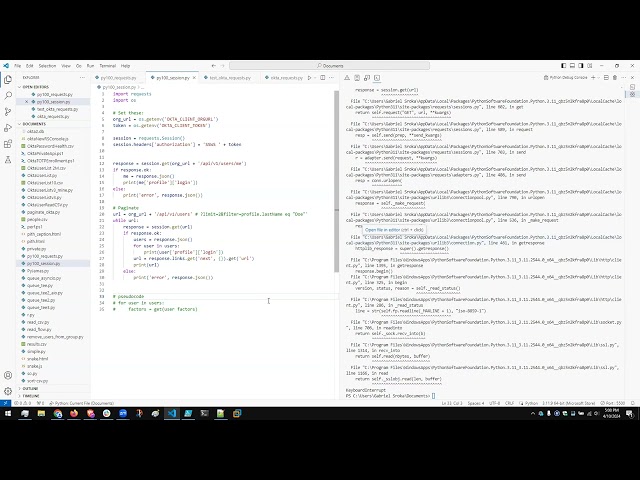Switch to the py100_requests.py editor tab

pos(118,78)
